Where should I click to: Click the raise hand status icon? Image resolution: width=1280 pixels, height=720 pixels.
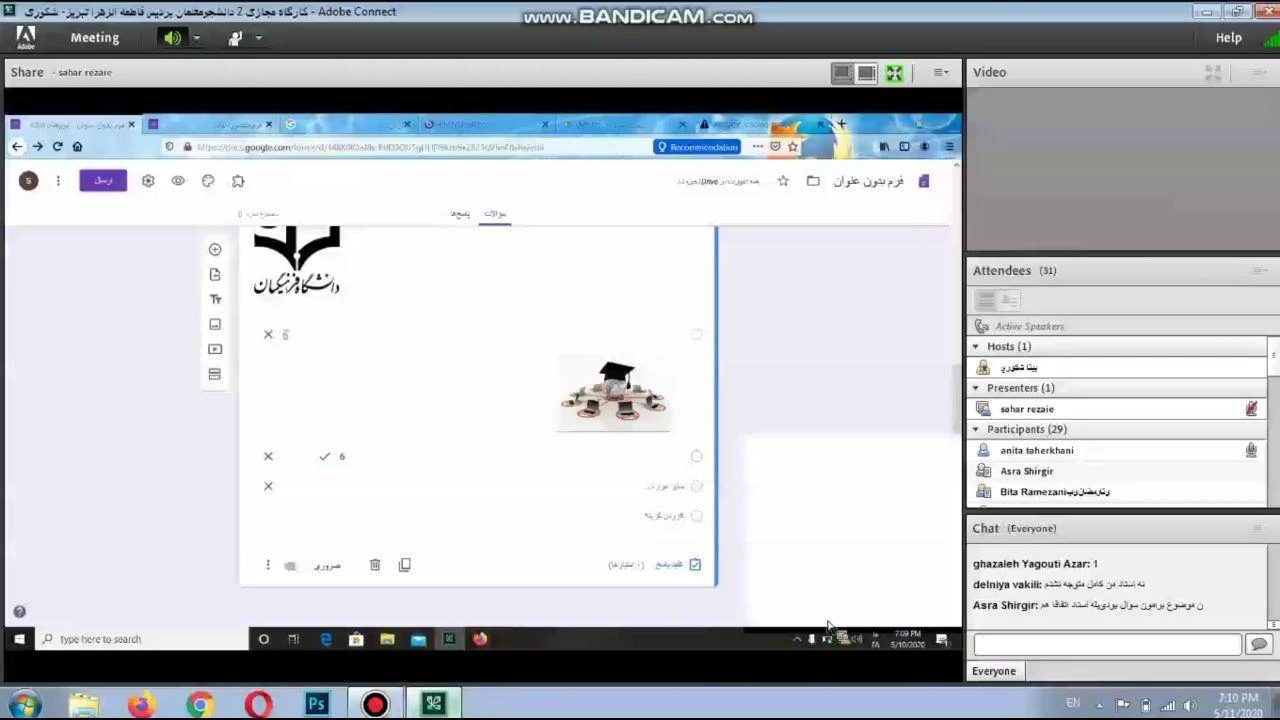pyautogui.click(x=235, y=38)
